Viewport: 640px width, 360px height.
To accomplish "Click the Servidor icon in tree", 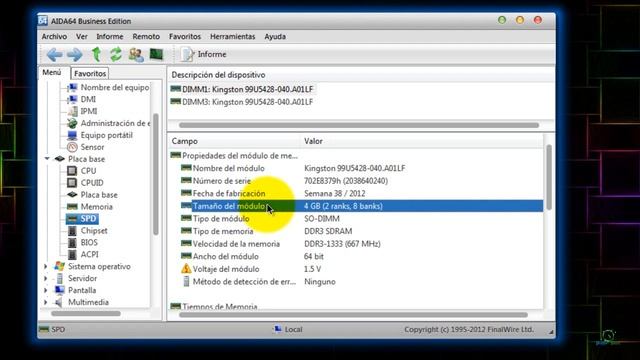I will pos(60,278).
